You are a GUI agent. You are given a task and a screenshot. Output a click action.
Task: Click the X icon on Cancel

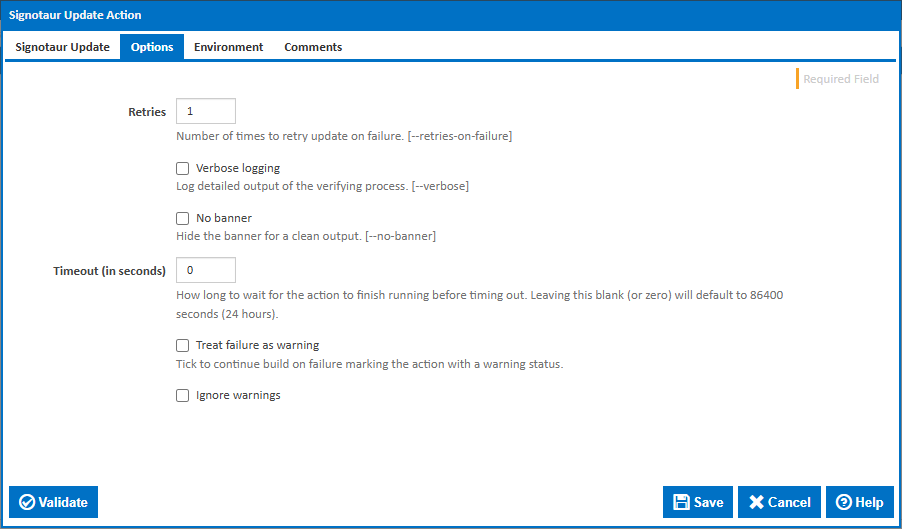coord(757,502)
